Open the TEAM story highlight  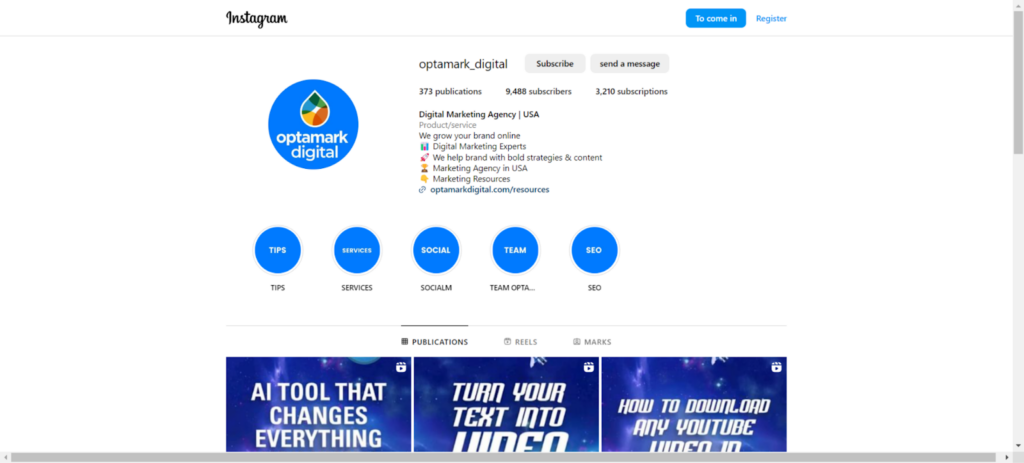[x=515, y=250]
